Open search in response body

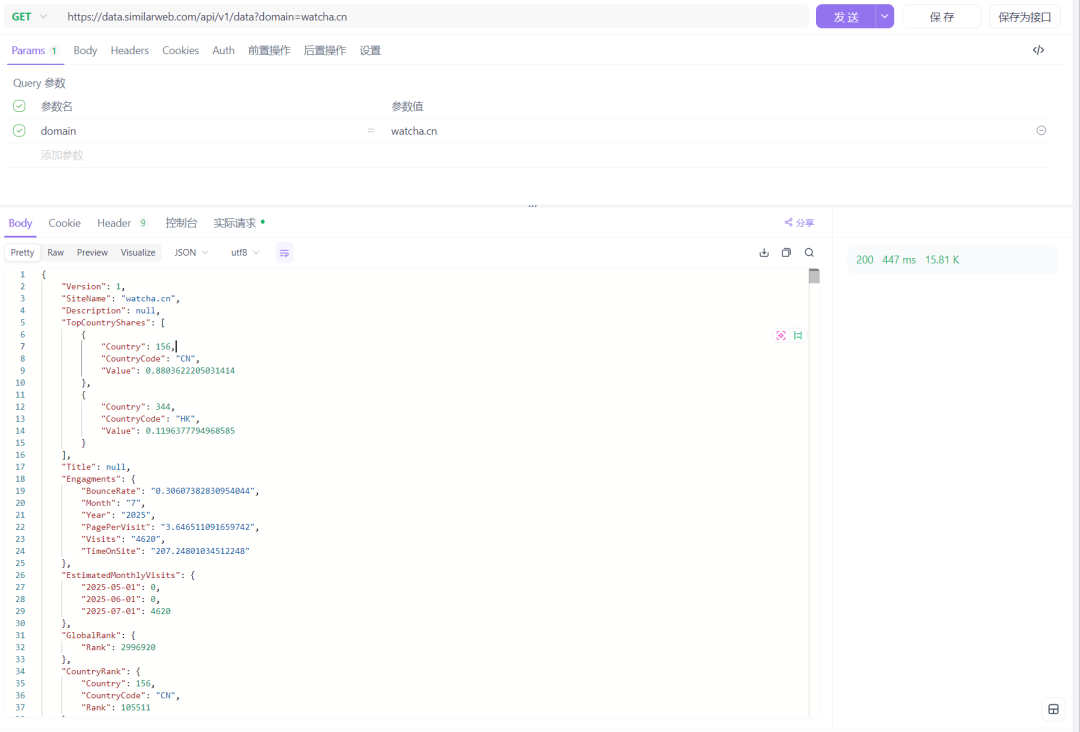point(809,253)
